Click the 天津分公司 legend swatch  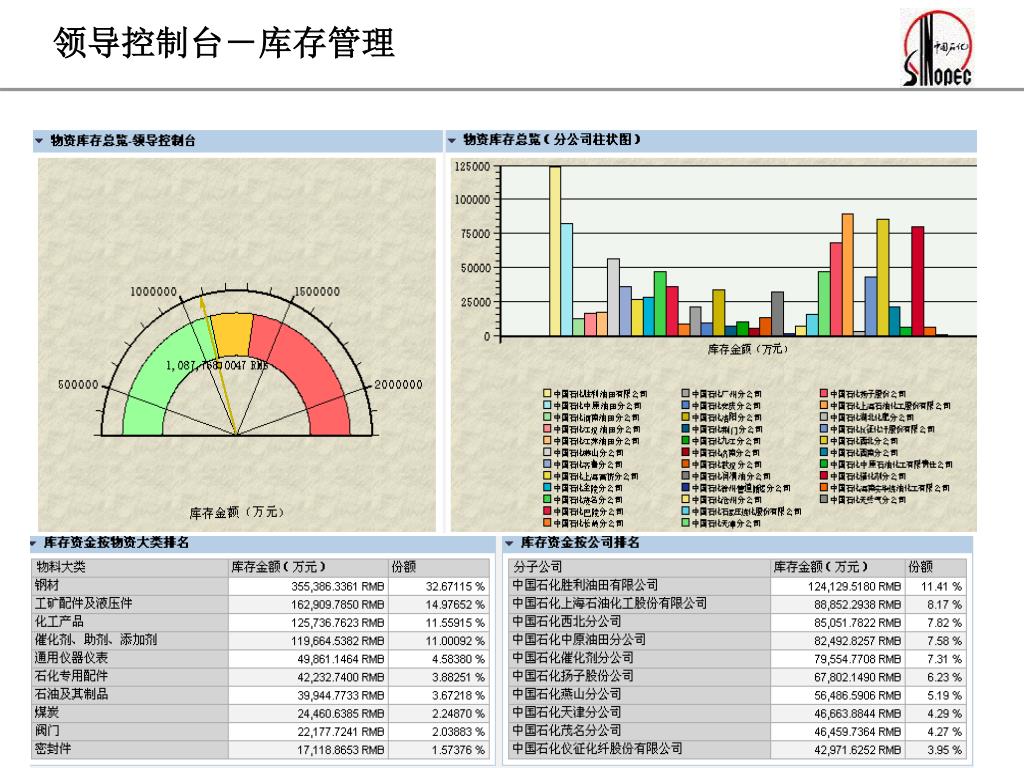pos(686,523)
